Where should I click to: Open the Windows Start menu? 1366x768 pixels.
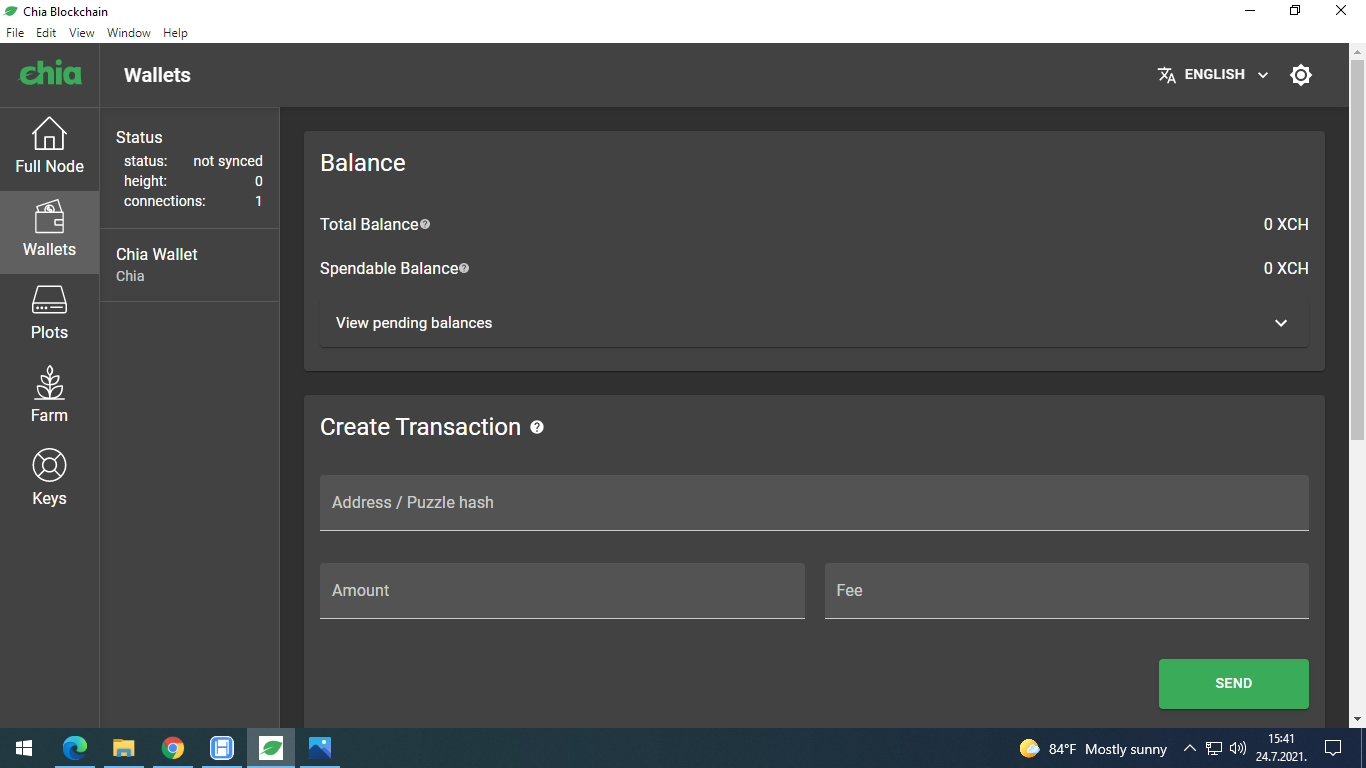point(24,748)
